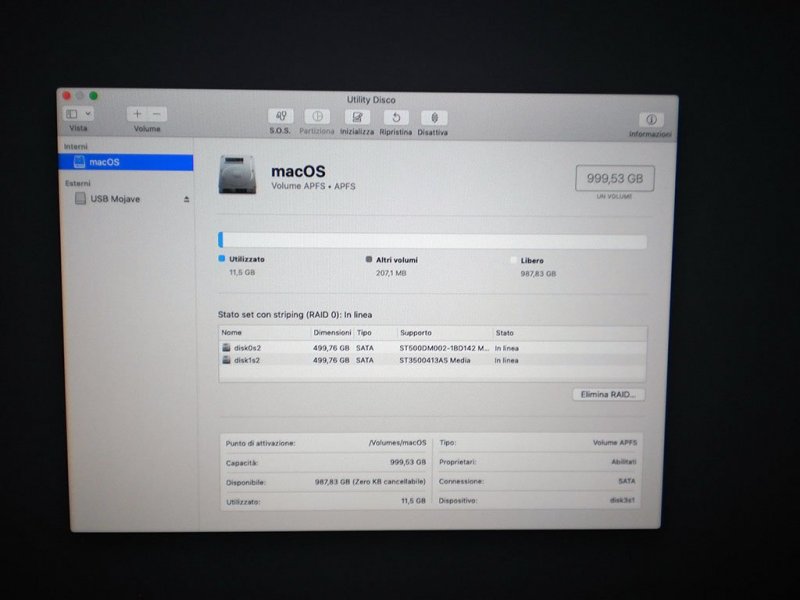Click the Partiziona toolbar icon
Image resolution: width=800 pixels, height=600 pixels.
pyautogui.click(x=317, y=117)
